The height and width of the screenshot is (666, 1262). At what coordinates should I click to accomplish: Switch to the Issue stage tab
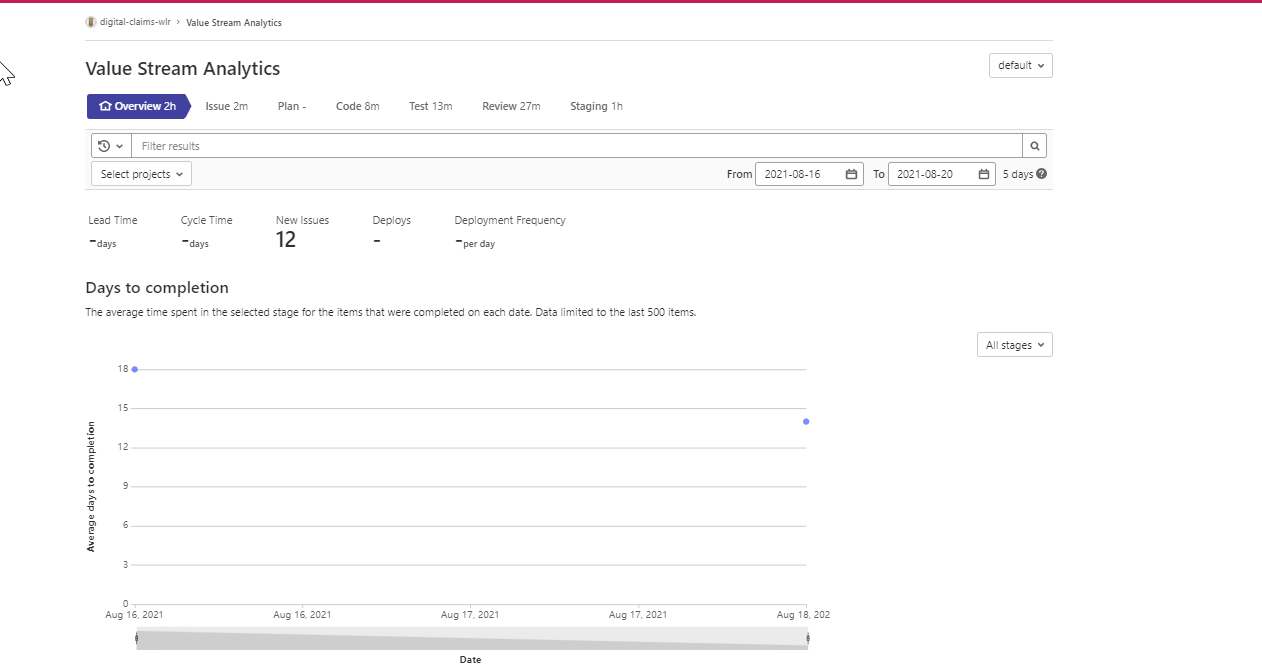(226, 105)
